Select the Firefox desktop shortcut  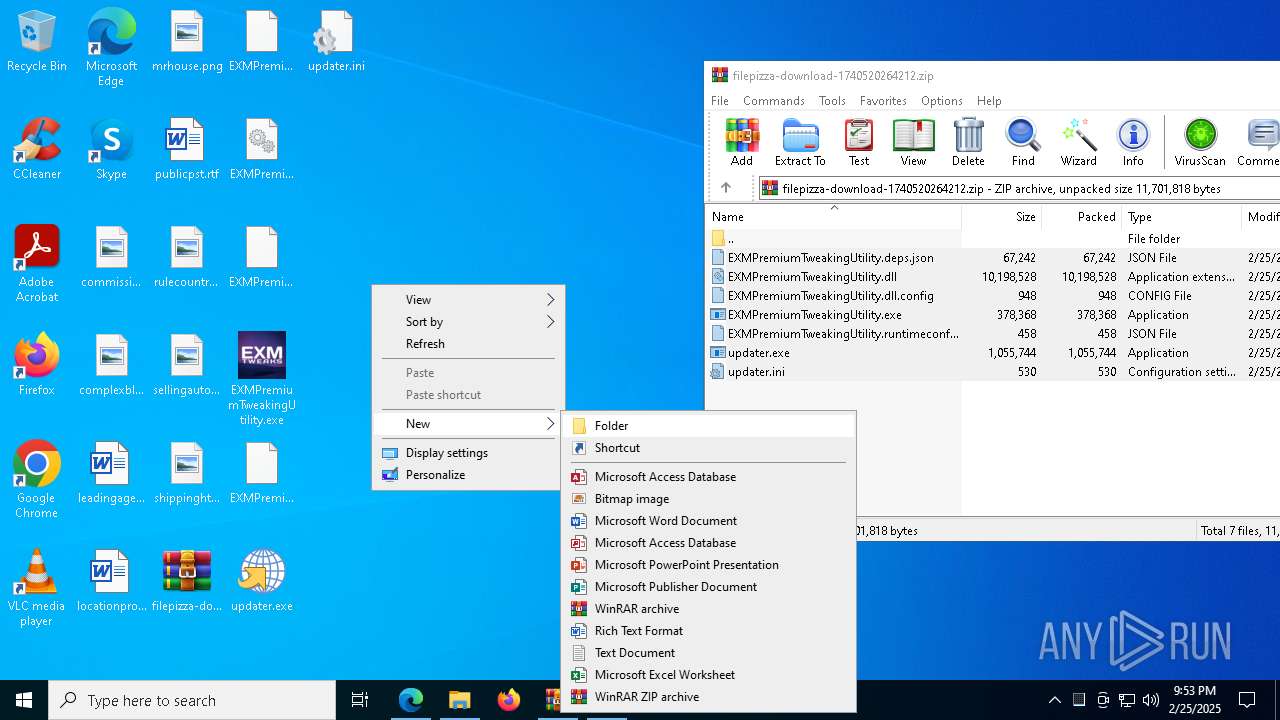point(37,365)
